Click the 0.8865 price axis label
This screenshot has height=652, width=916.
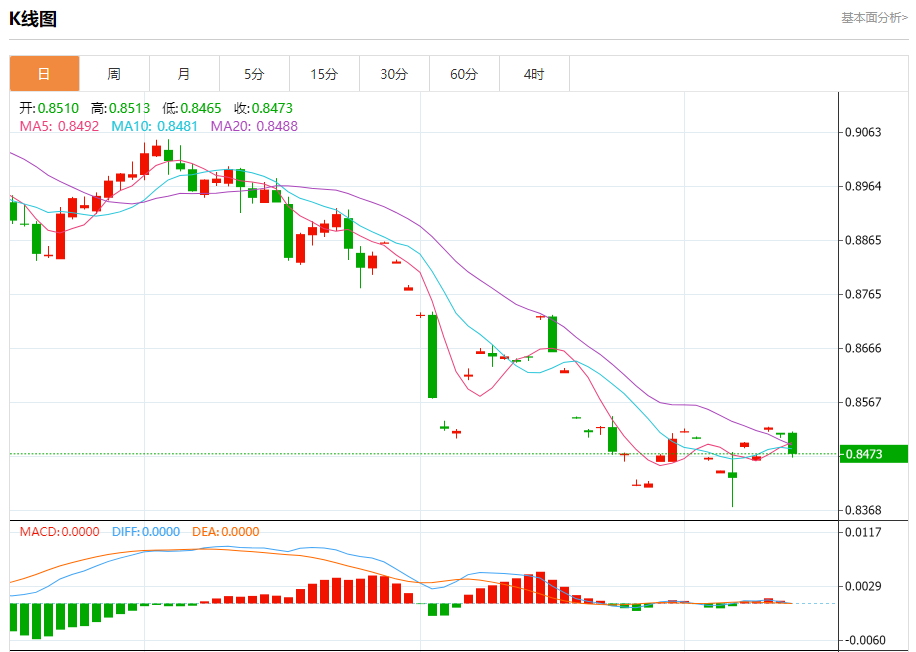863,240
